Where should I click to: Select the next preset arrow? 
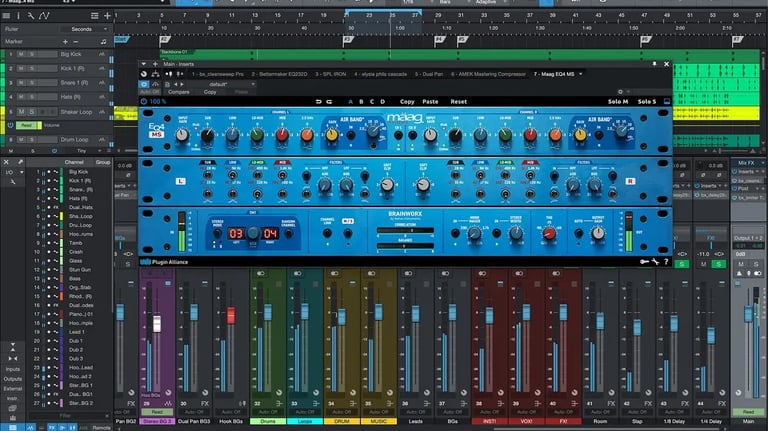tap(182, 84)
